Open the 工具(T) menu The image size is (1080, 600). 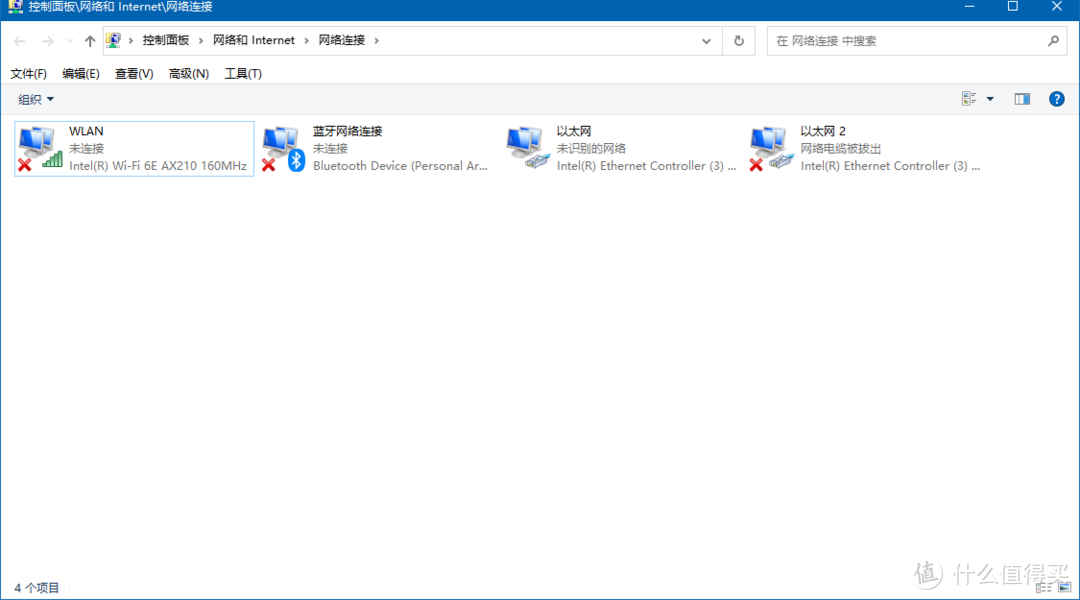[242, 72]
